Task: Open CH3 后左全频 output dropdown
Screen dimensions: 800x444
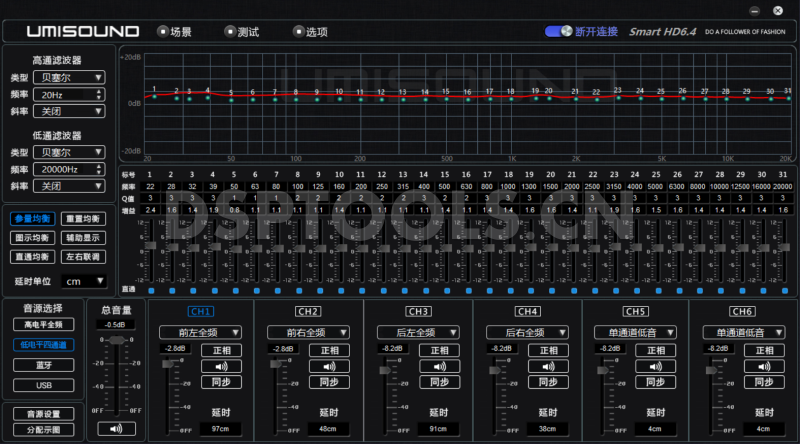Action: 418,333
